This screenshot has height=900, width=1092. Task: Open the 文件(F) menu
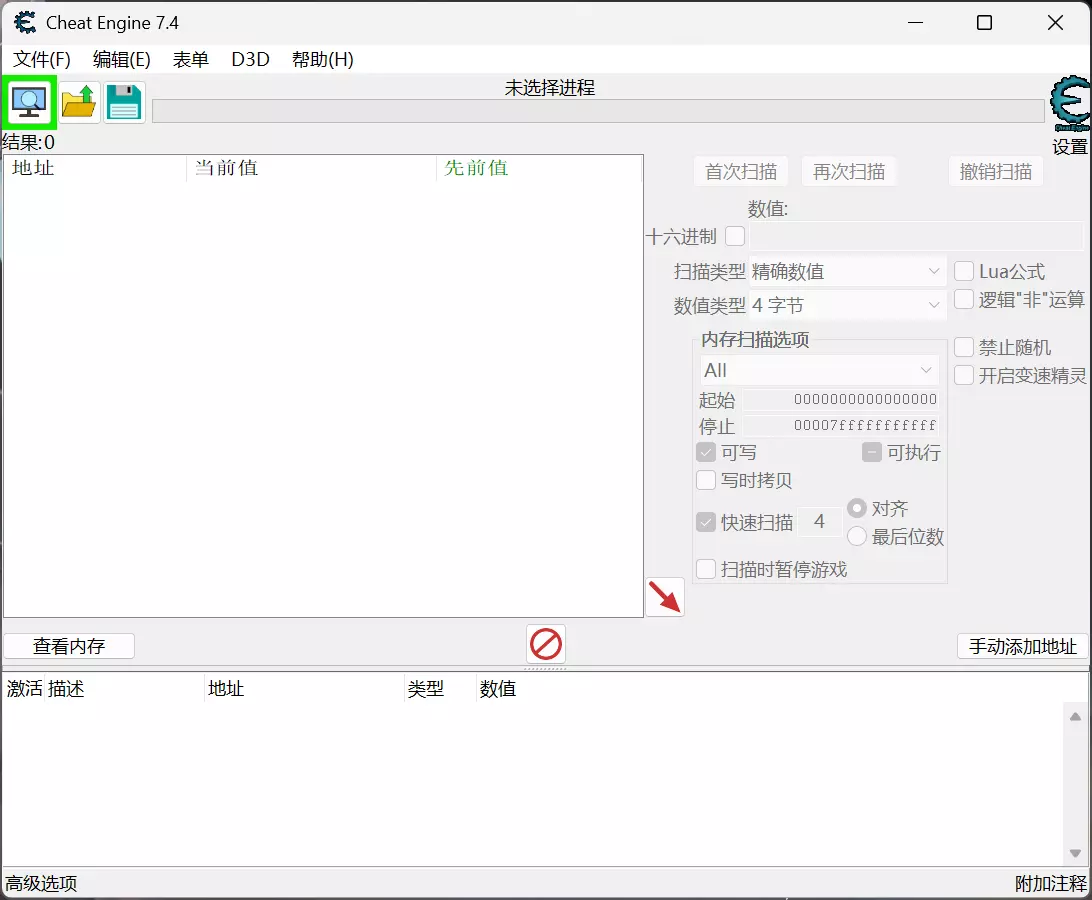point(42,60)
